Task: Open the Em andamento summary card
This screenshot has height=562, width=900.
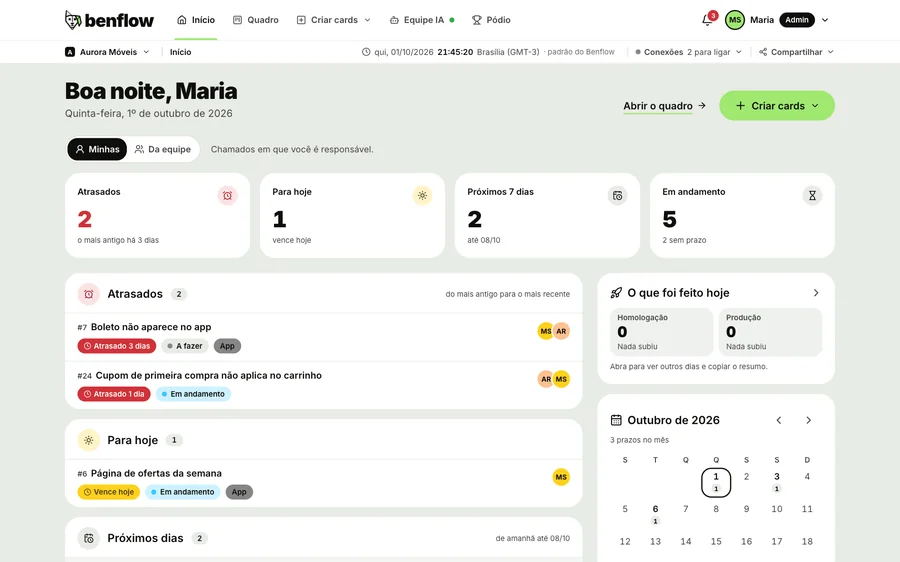Action: click(x=742, y=215)
